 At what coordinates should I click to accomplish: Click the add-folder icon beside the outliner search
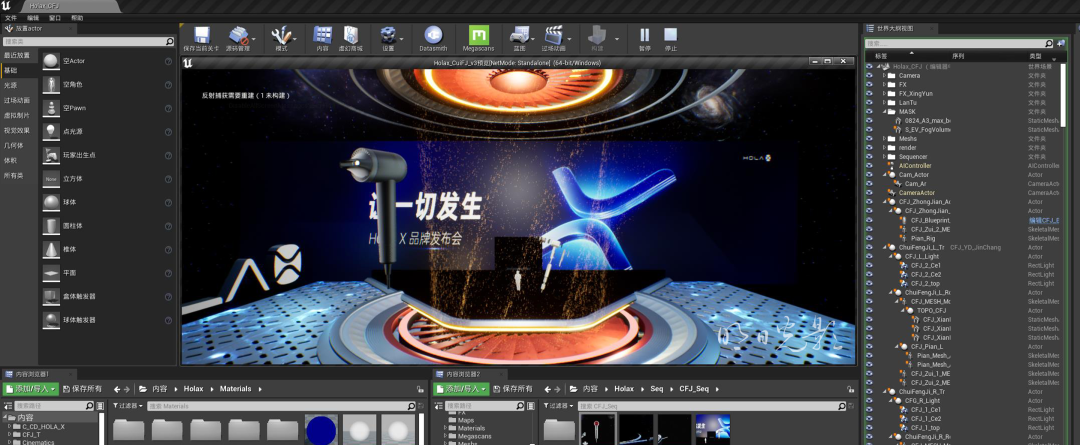coord(1061,43)
